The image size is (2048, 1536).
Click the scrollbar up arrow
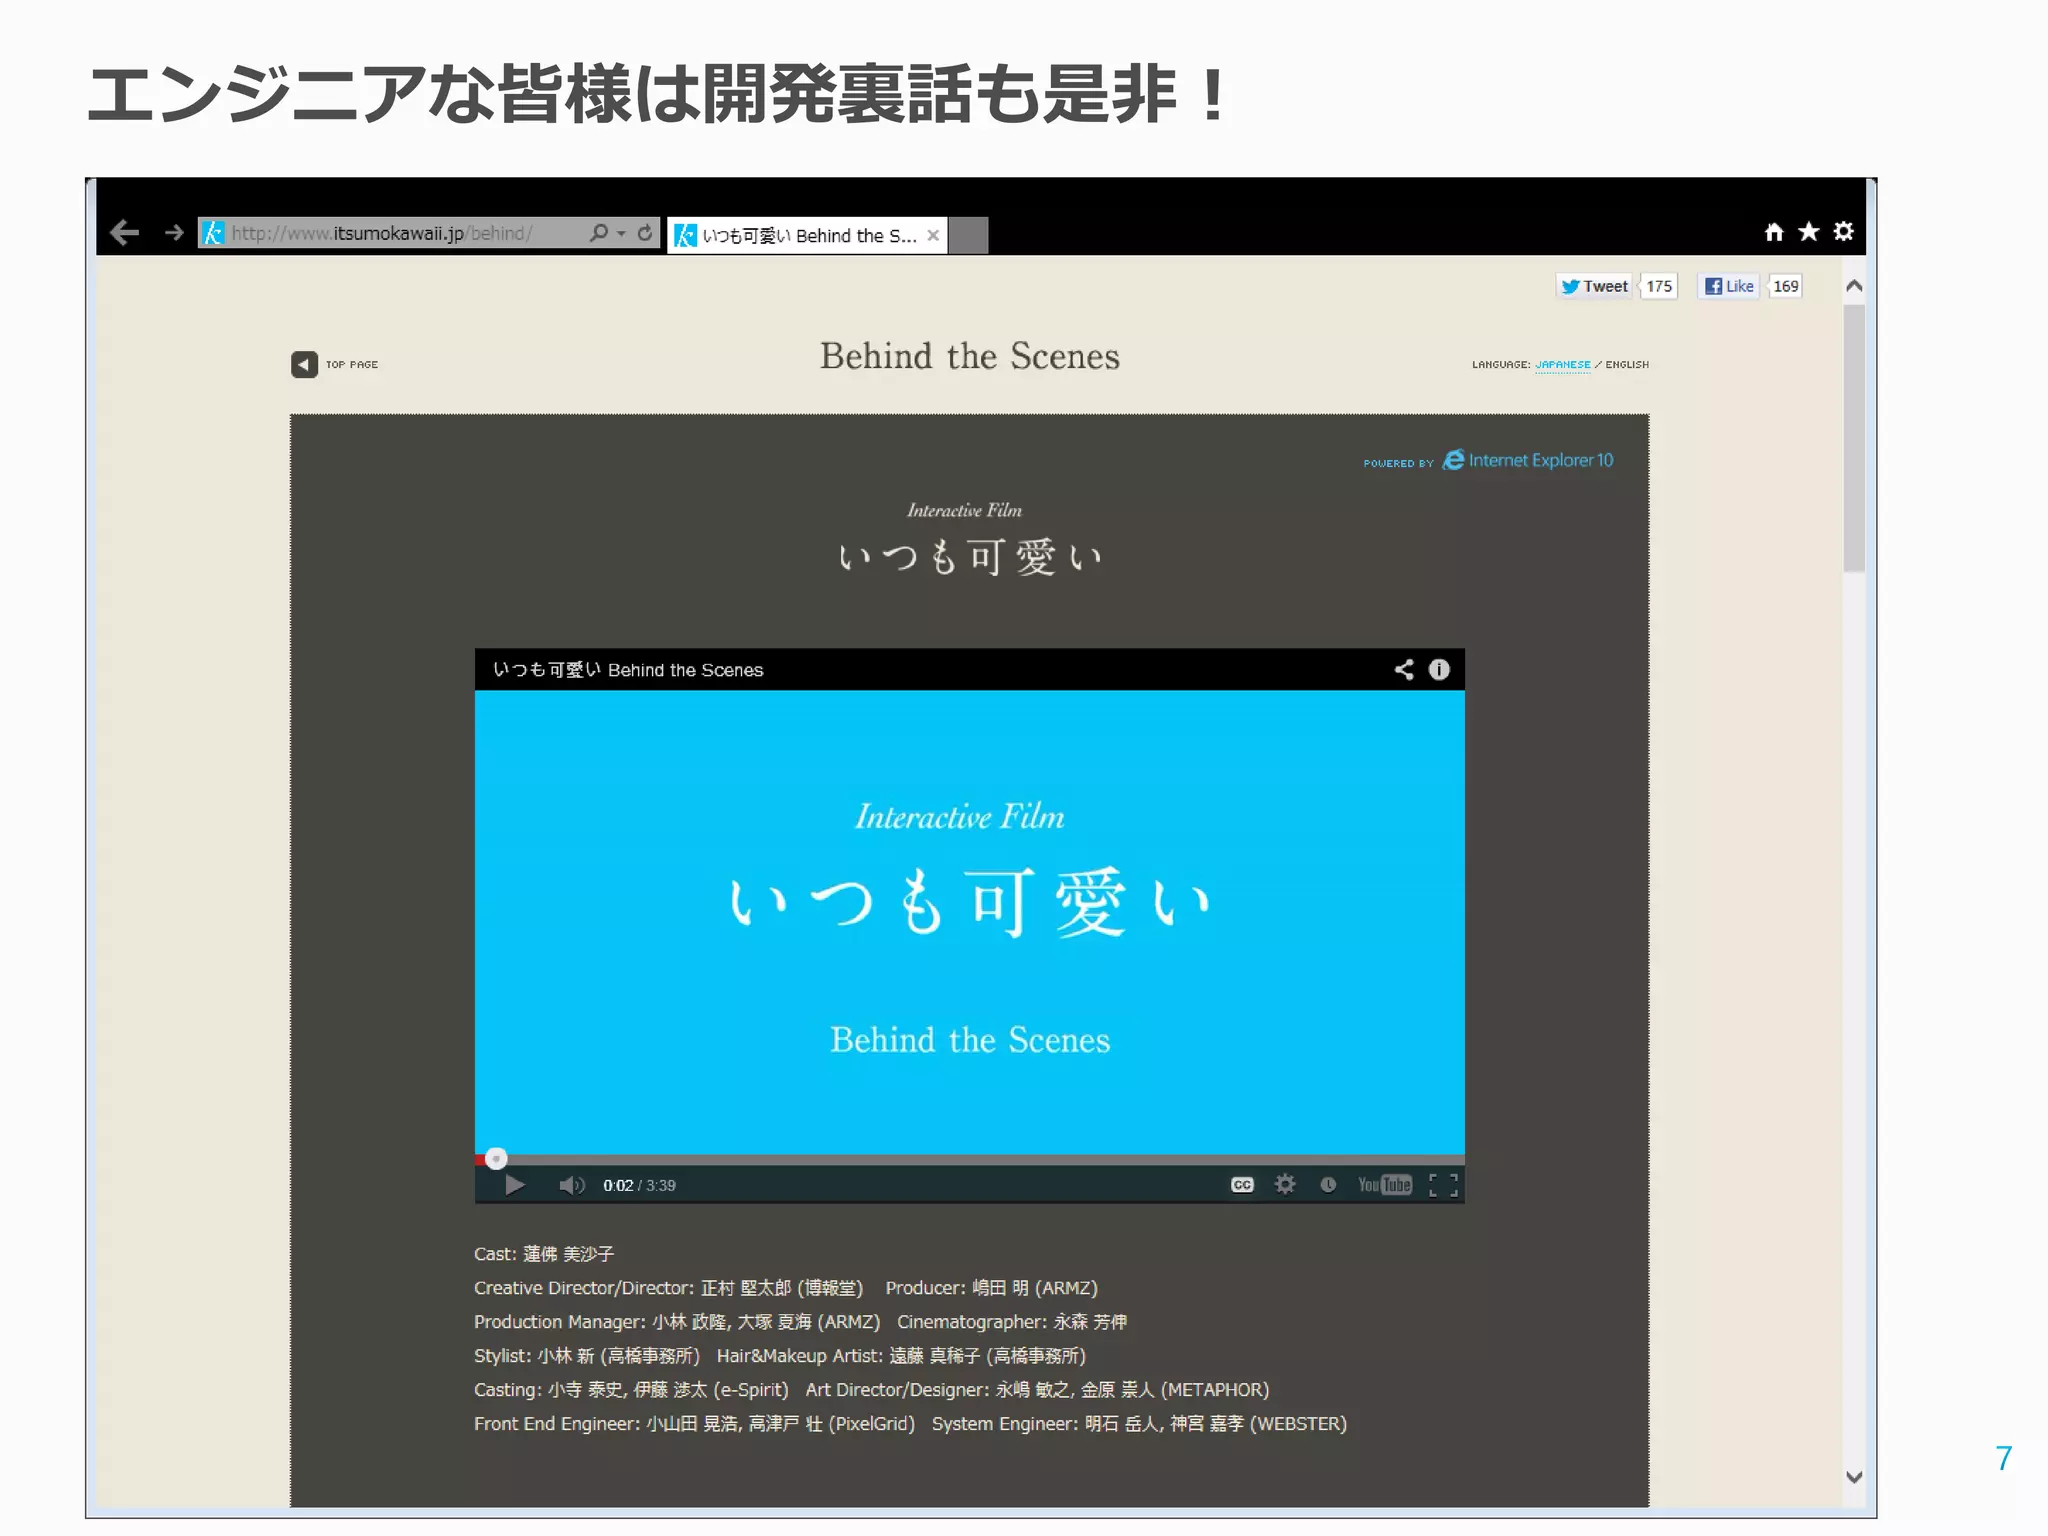[x=1854, y=286]
